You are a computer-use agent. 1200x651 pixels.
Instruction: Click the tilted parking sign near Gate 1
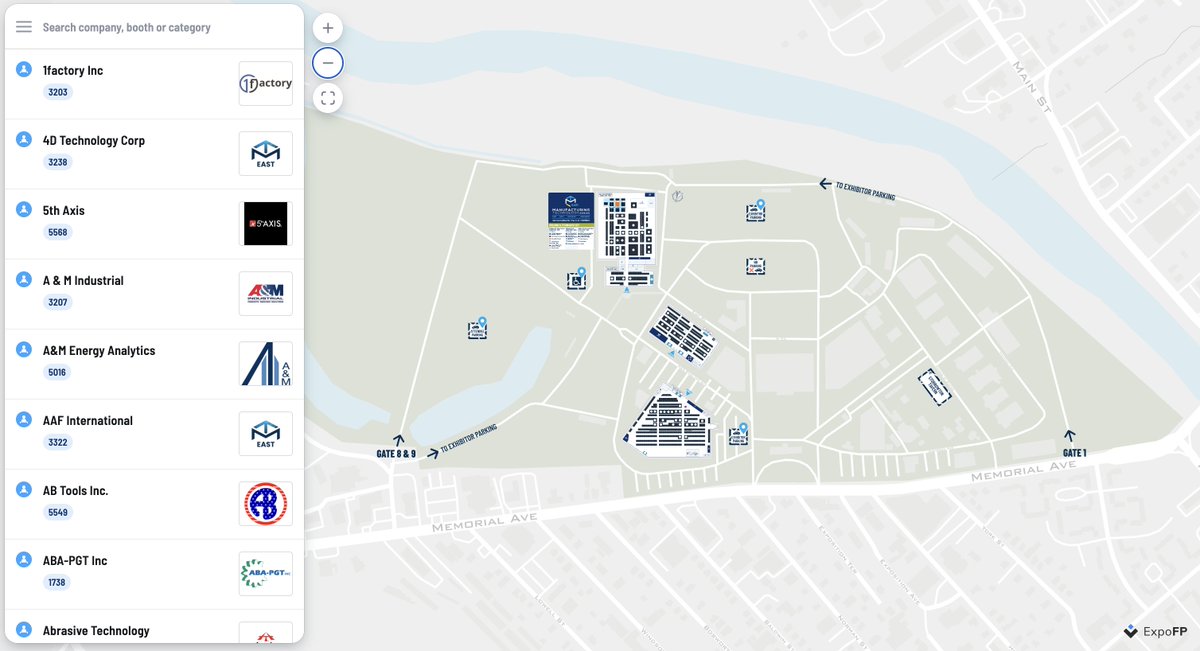[x=934, y=387]
